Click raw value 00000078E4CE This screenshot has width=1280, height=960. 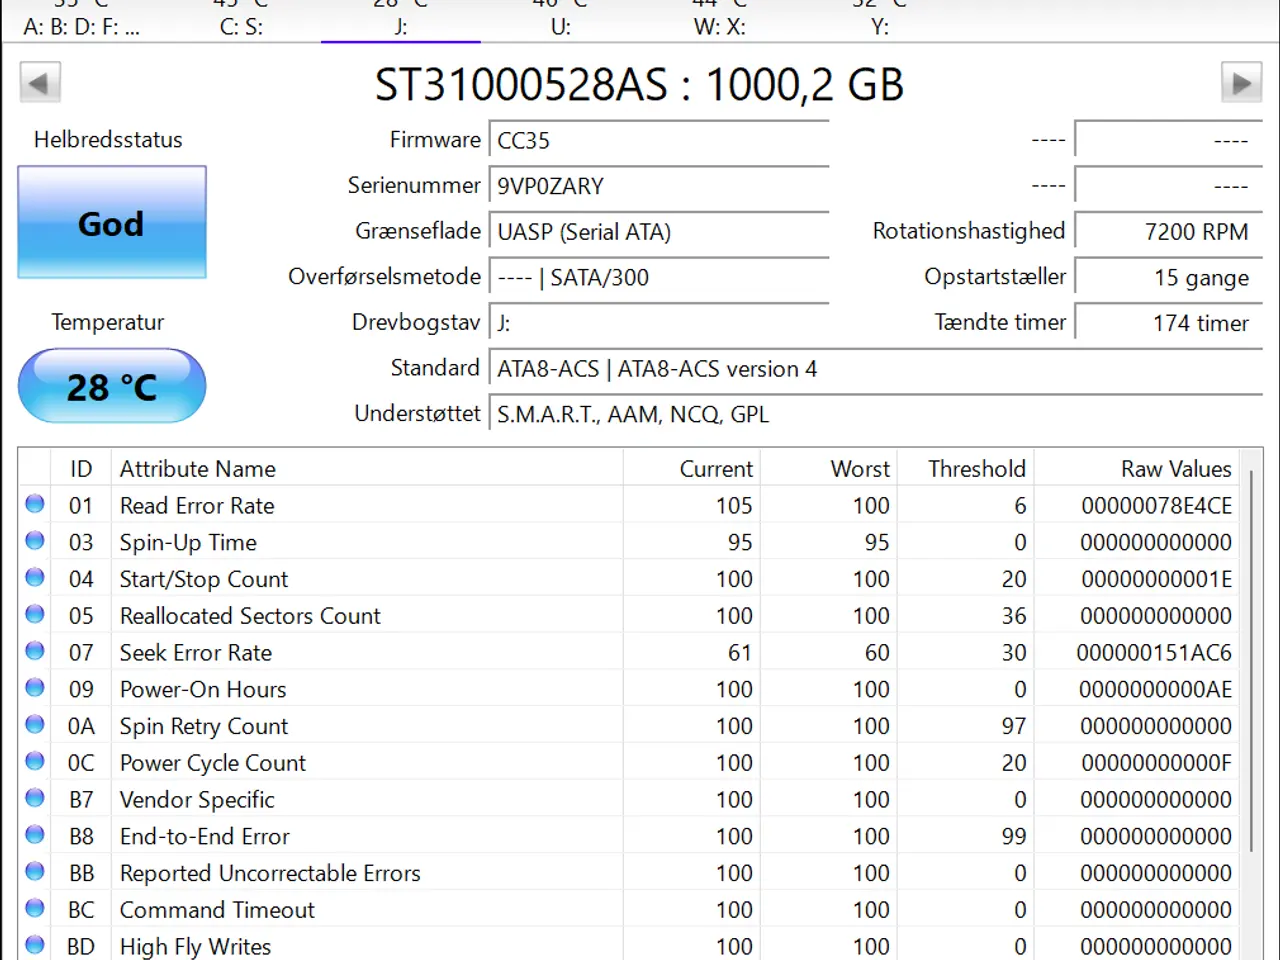click(1157, 506)
